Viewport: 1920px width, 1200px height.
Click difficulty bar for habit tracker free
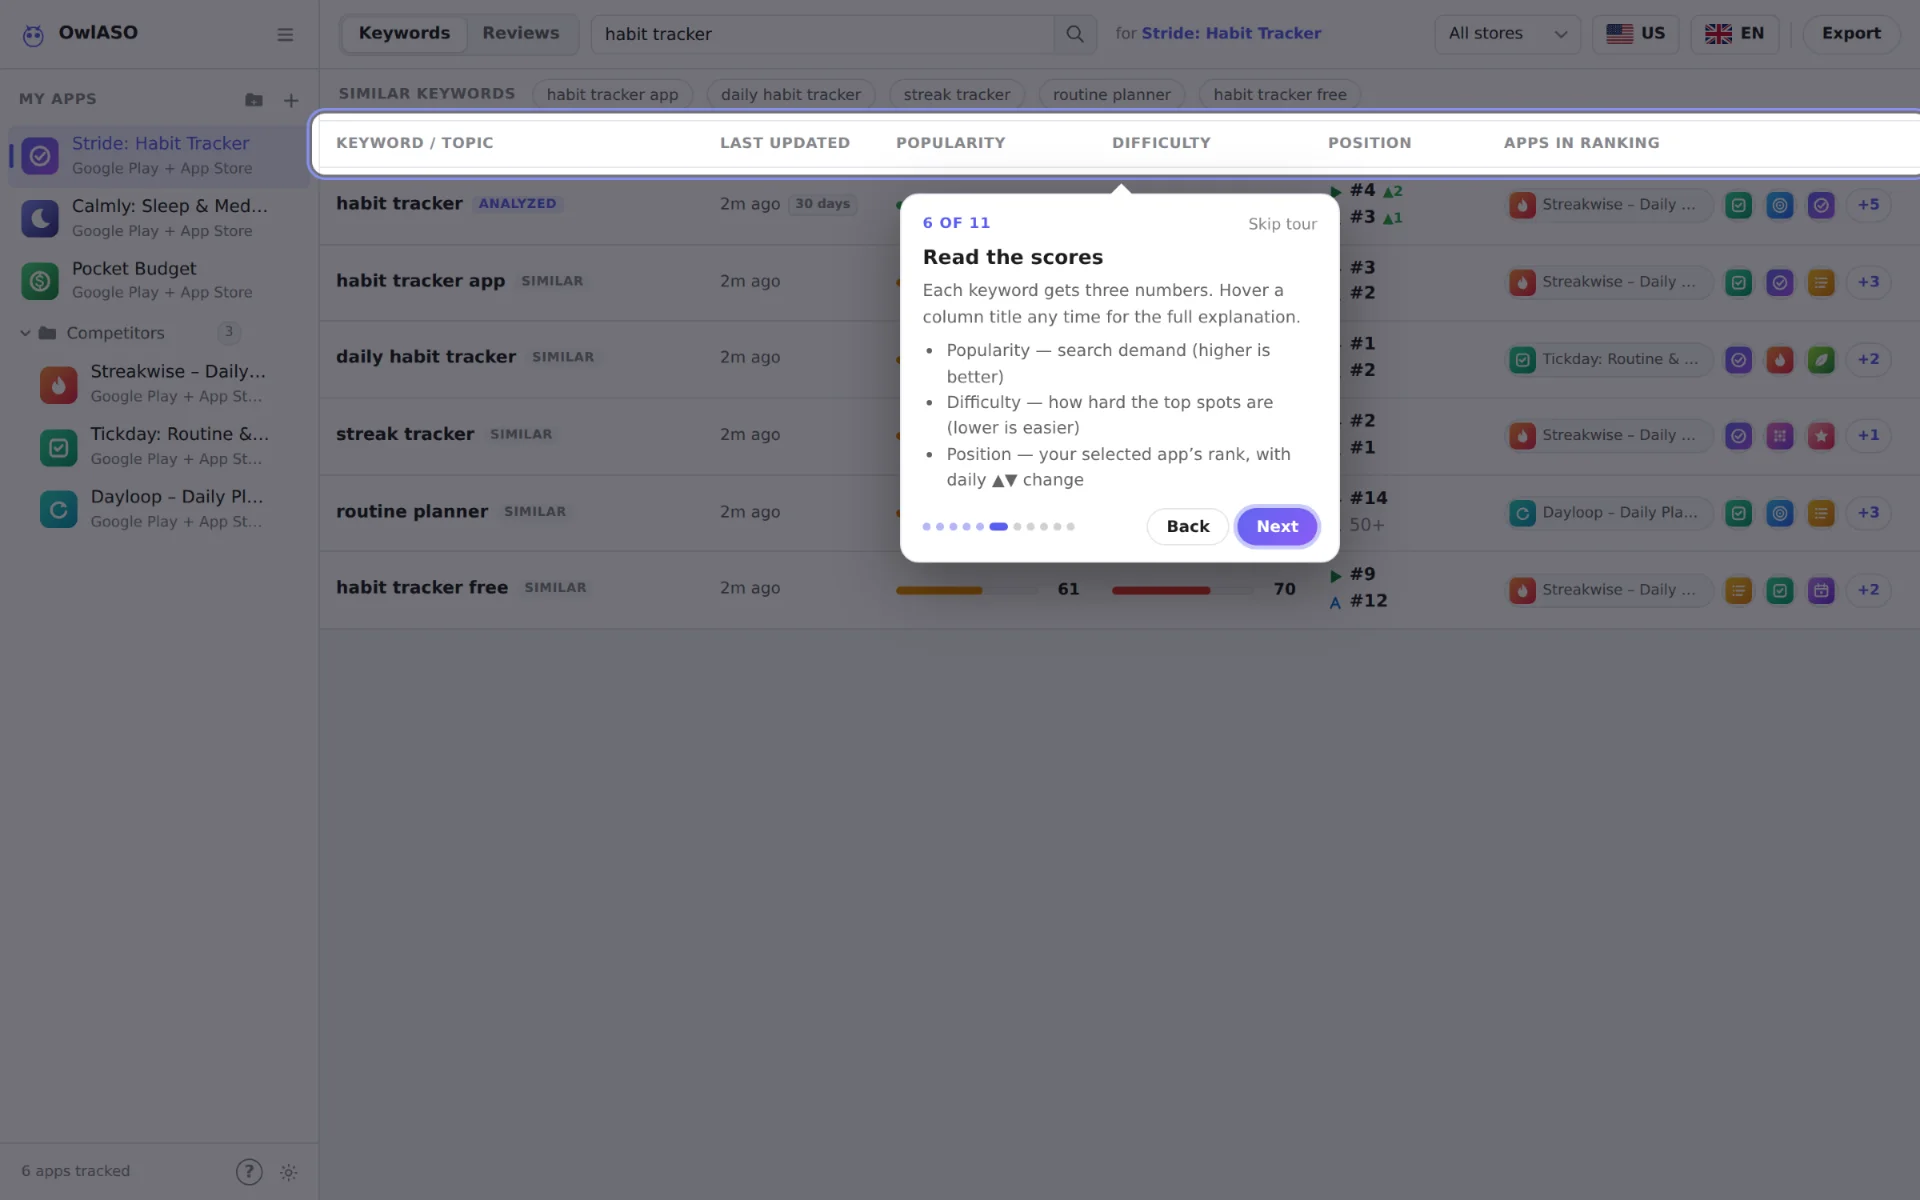coord(1182,591)
